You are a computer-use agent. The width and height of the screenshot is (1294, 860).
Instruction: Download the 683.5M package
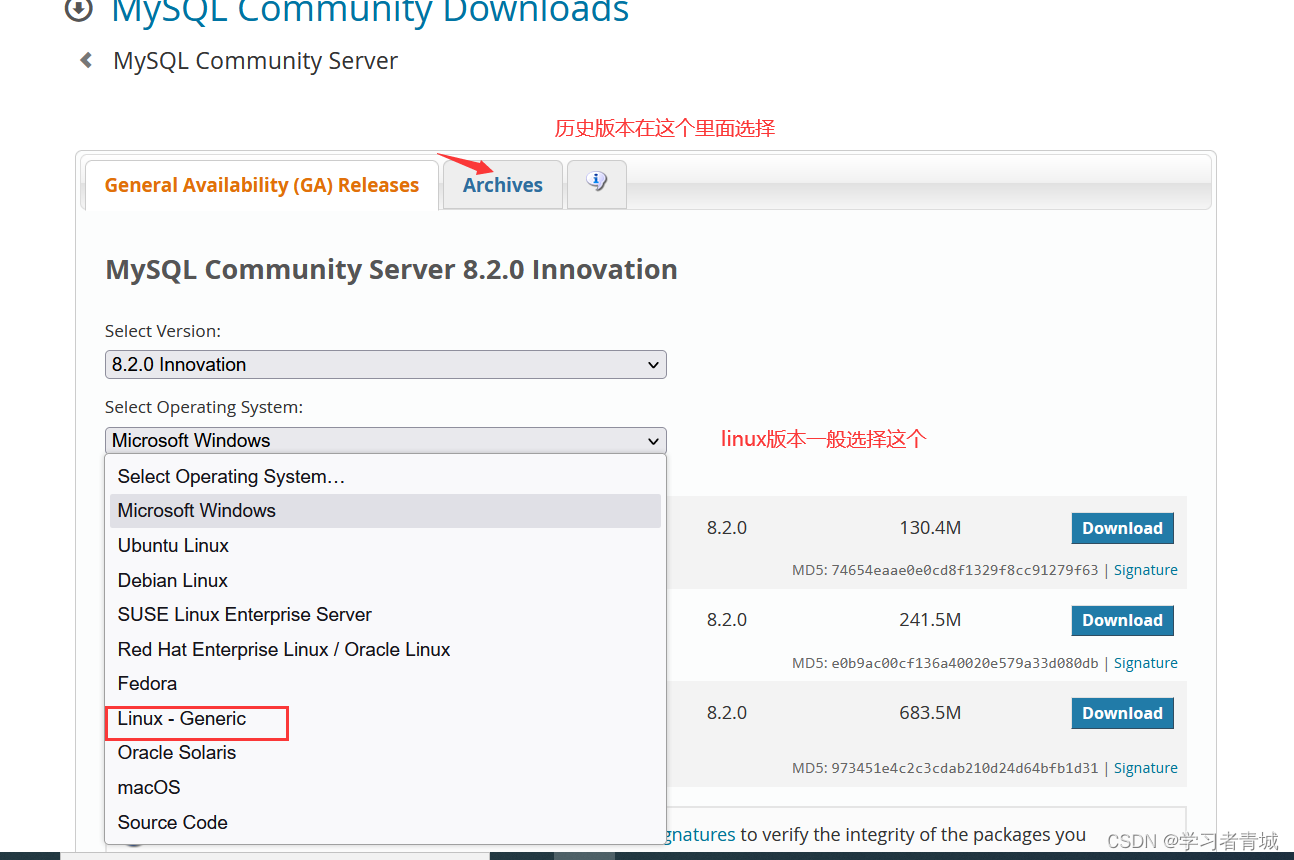pos(1122,712)
